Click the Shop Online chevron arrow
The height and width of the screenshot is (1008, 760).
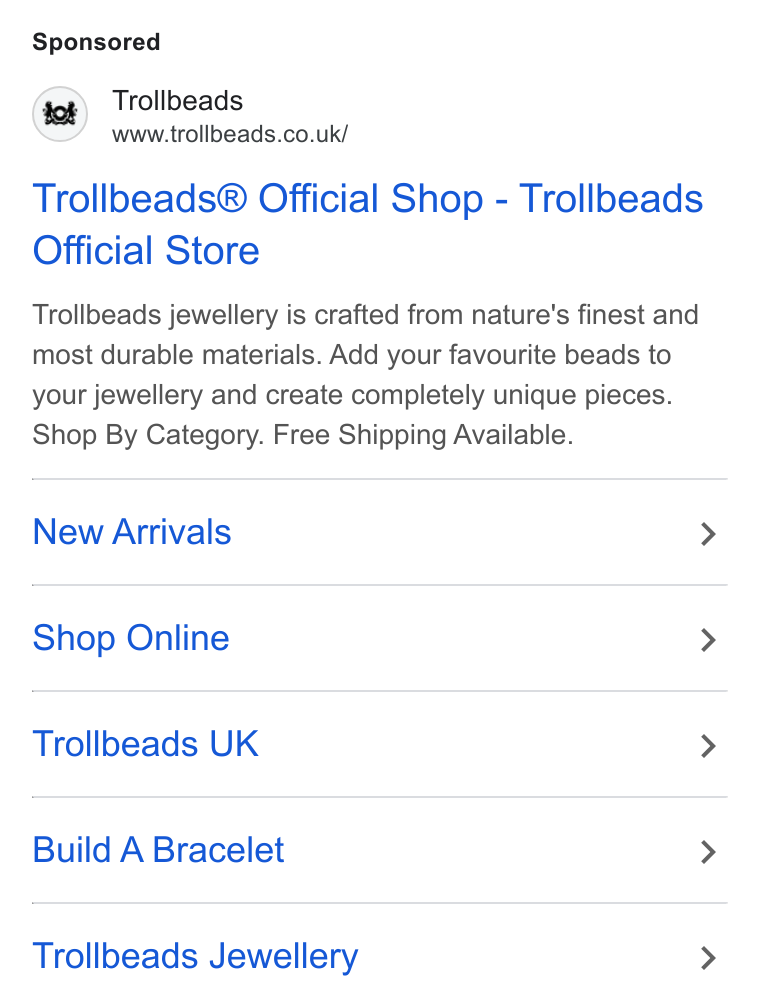(x=708, y=640)
